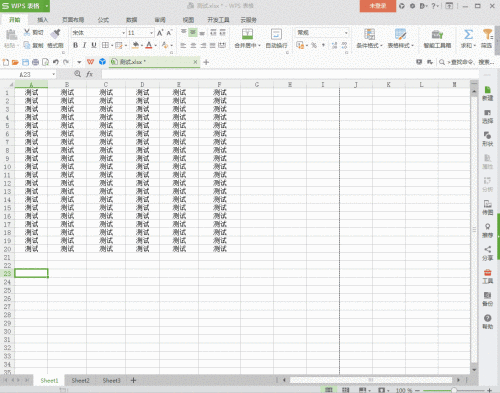The image size is (500, 393).
Task: Open Conditional Formatting (条件格式) menu
Action: [x=369, y=39]
